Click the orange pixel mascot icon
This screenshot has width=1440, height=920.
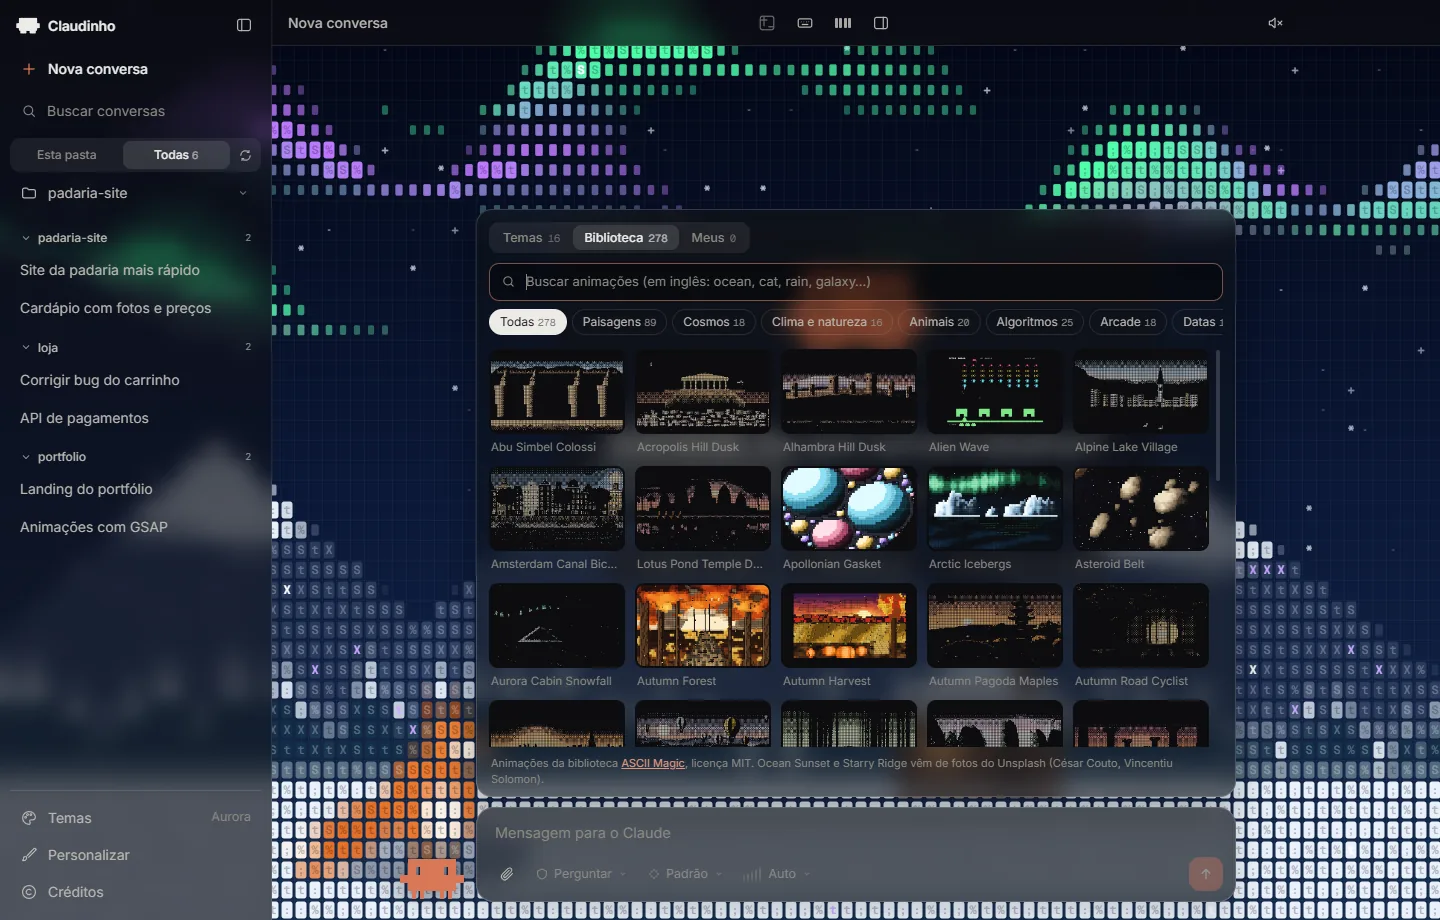432,877
